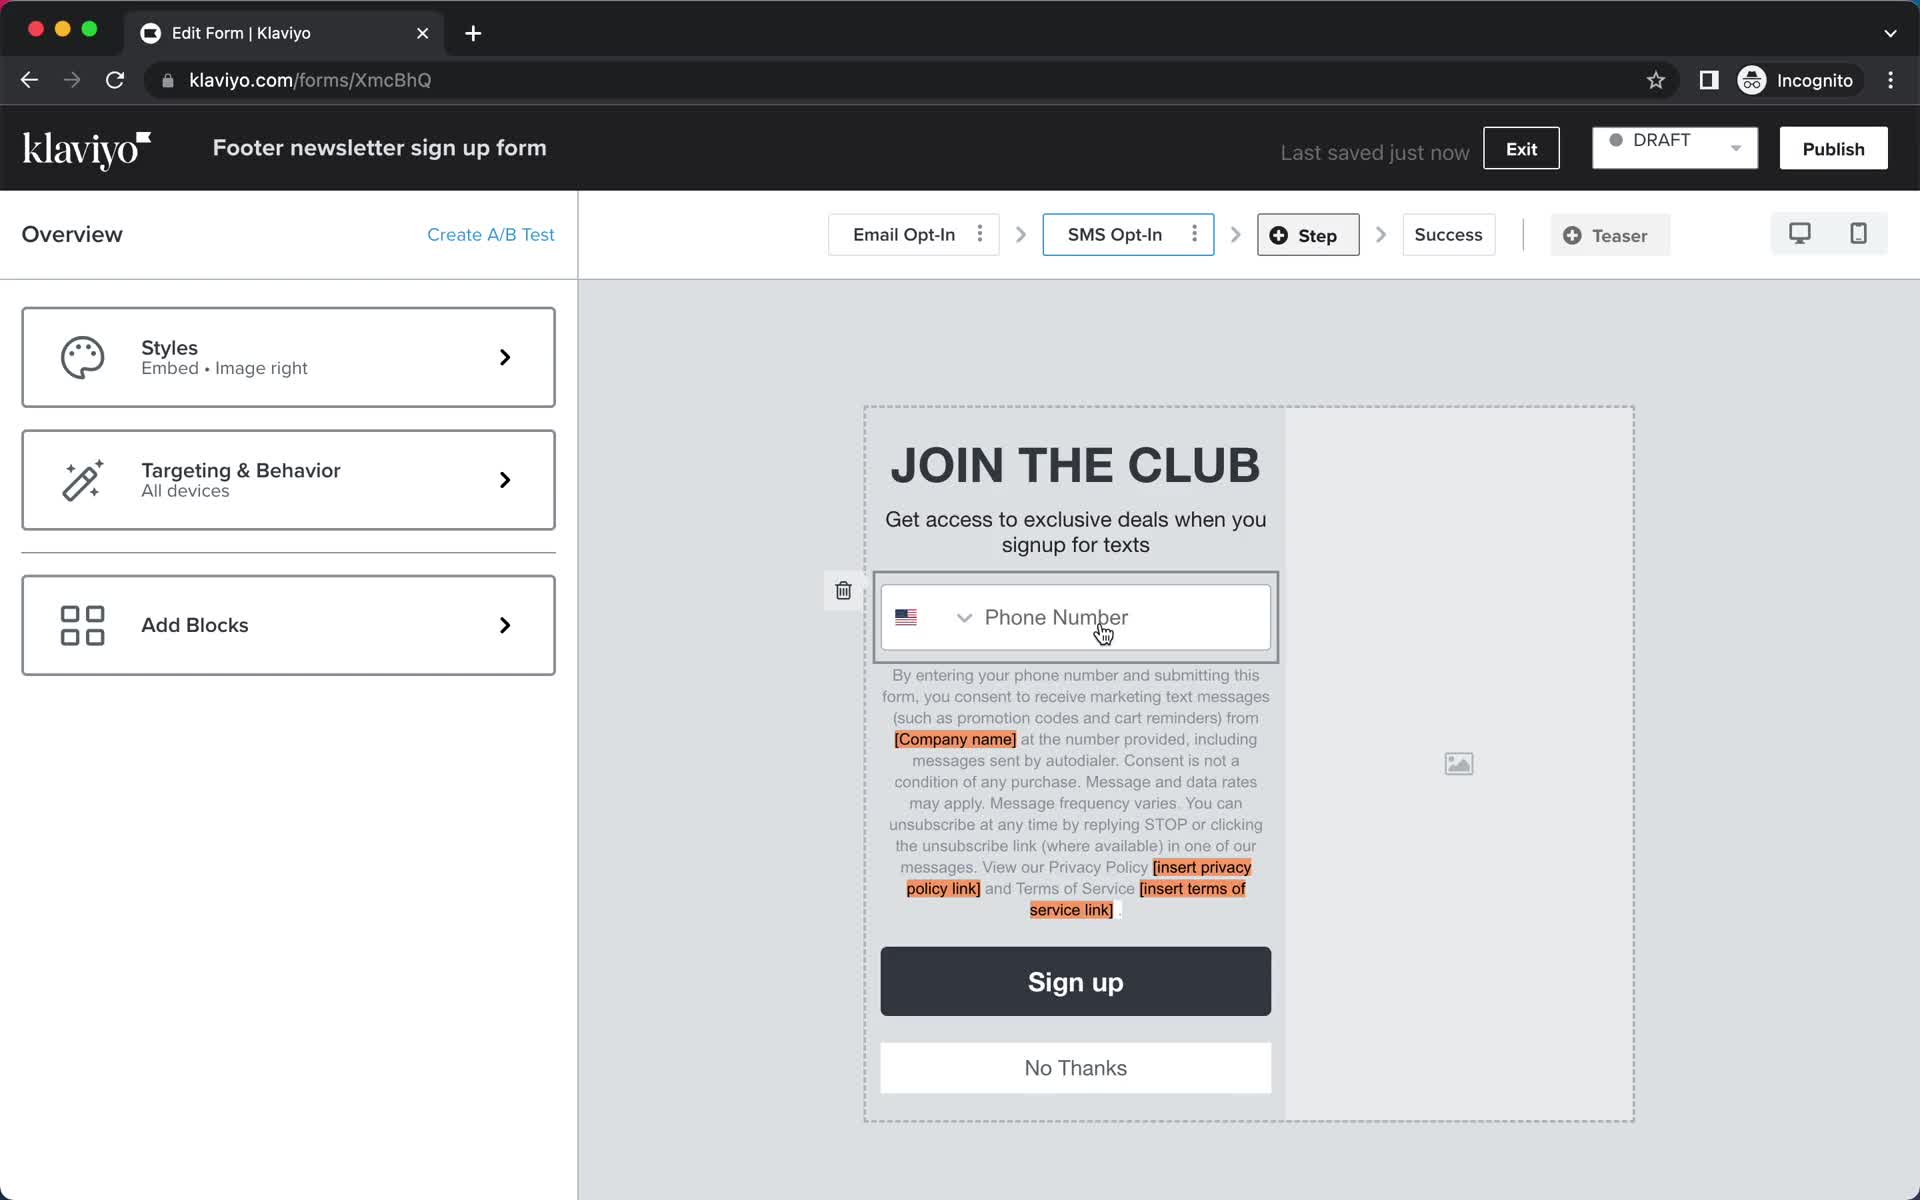Click the desktop preview icon
The height and width of the screenshot is (1200, 1920).
[x=1798, y=234]
